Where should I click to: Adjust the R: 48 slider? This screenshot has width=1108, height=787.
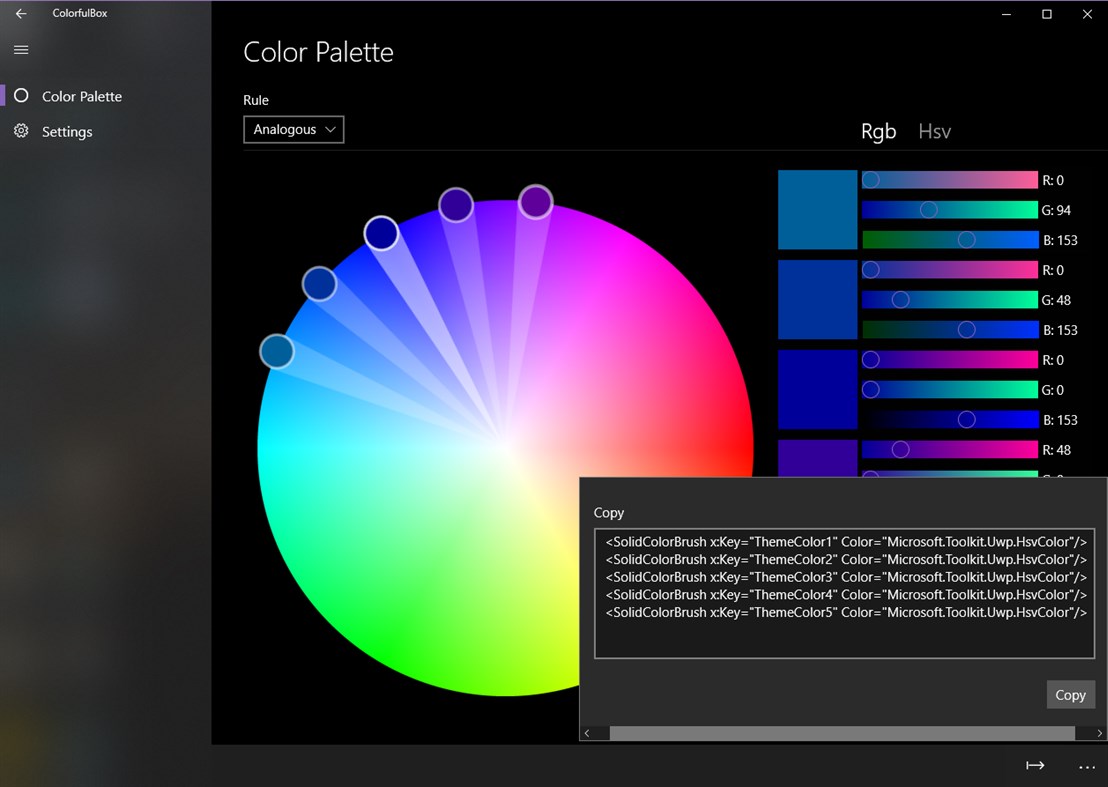click(x=950, y=449)
